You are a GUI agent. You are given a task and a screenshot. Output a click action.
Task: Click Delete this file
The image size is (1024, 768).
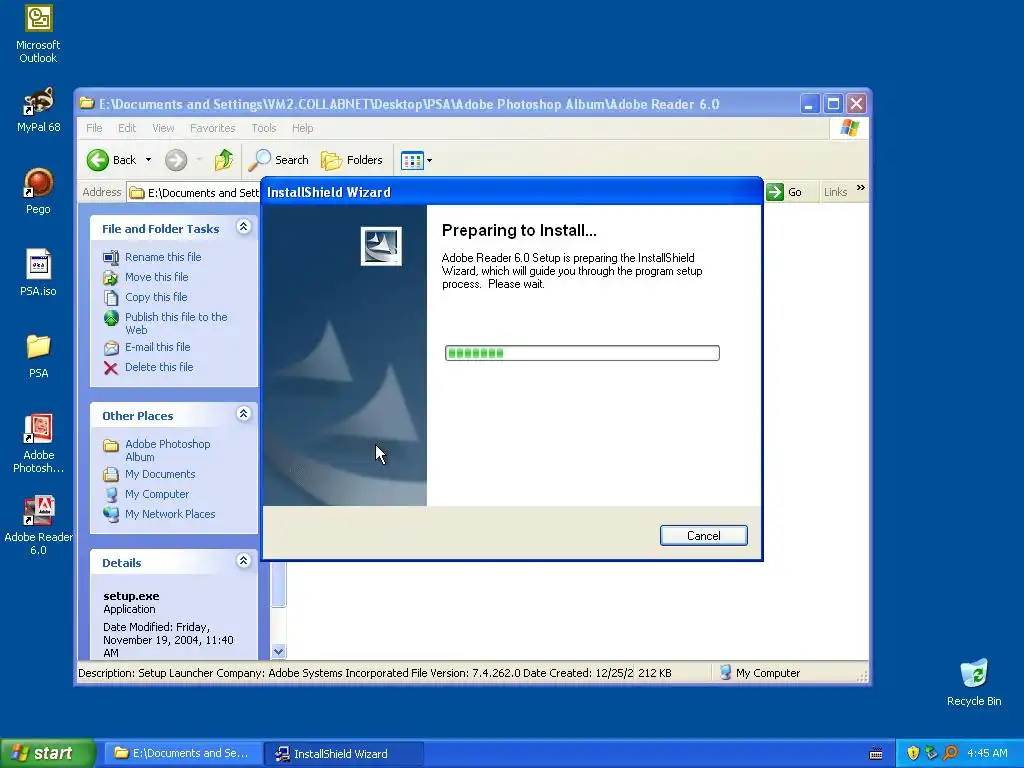159,367
